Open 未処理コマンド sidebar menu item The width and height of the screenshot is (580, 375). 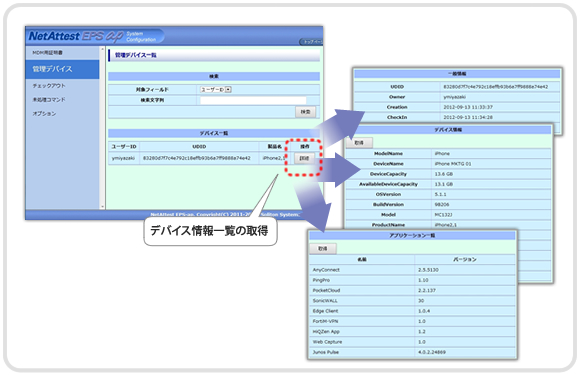click(49, 100)
